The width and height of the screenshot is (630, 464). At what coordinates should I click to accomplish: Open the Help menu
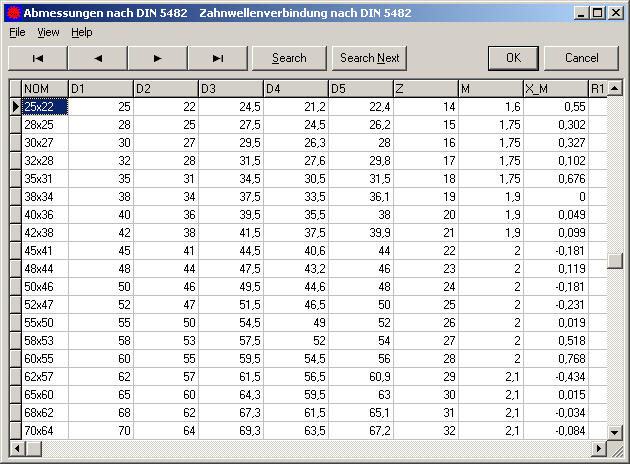coord(81,32)
